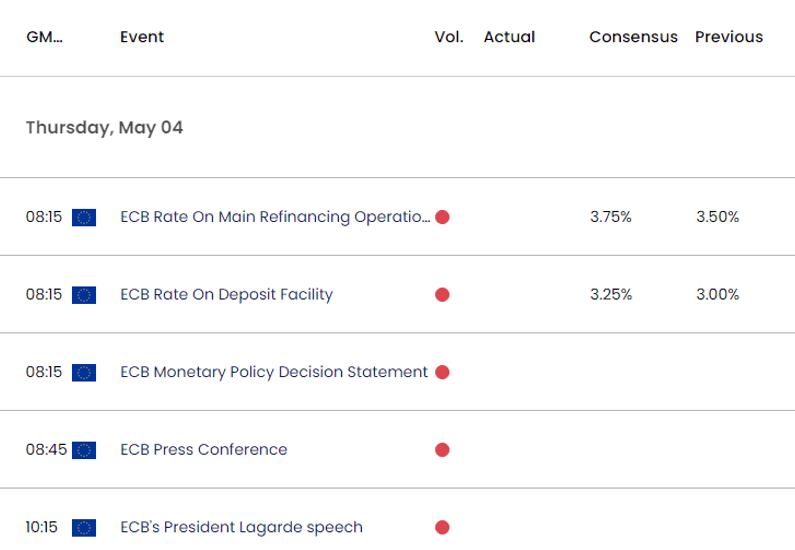Click red volatility dot for Deposit Facility
The image size is (795, 550).
442,295
